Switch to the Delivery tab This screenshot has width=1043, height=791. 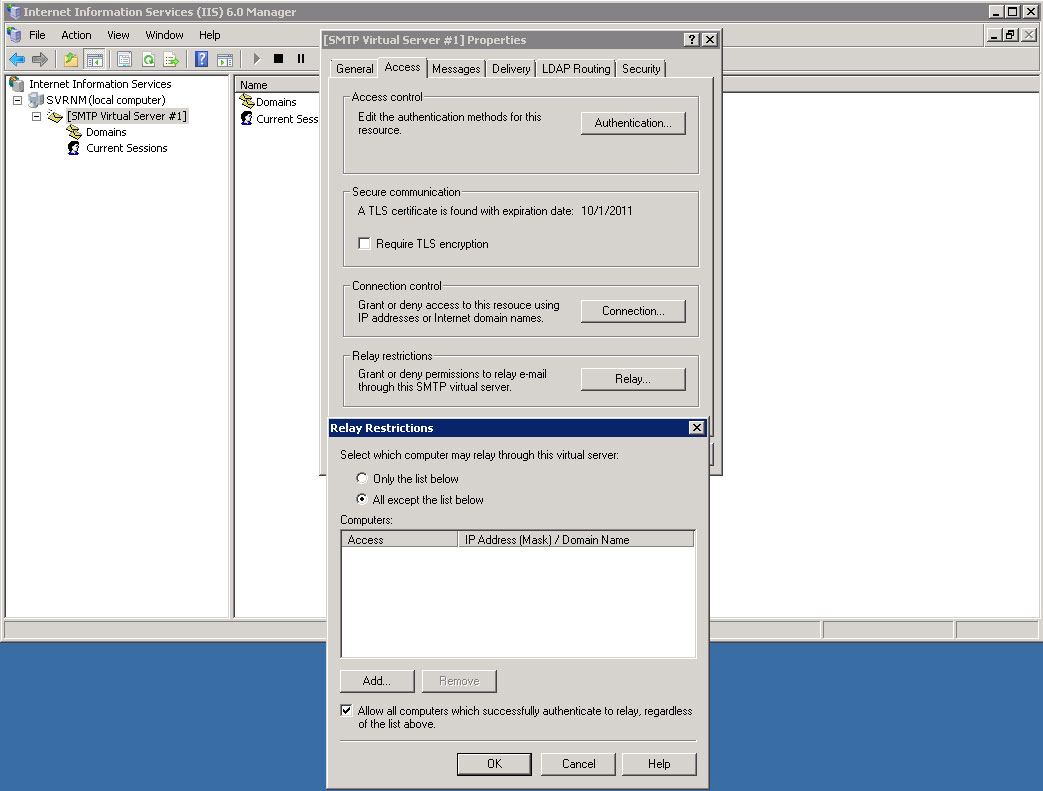[511, 69]
